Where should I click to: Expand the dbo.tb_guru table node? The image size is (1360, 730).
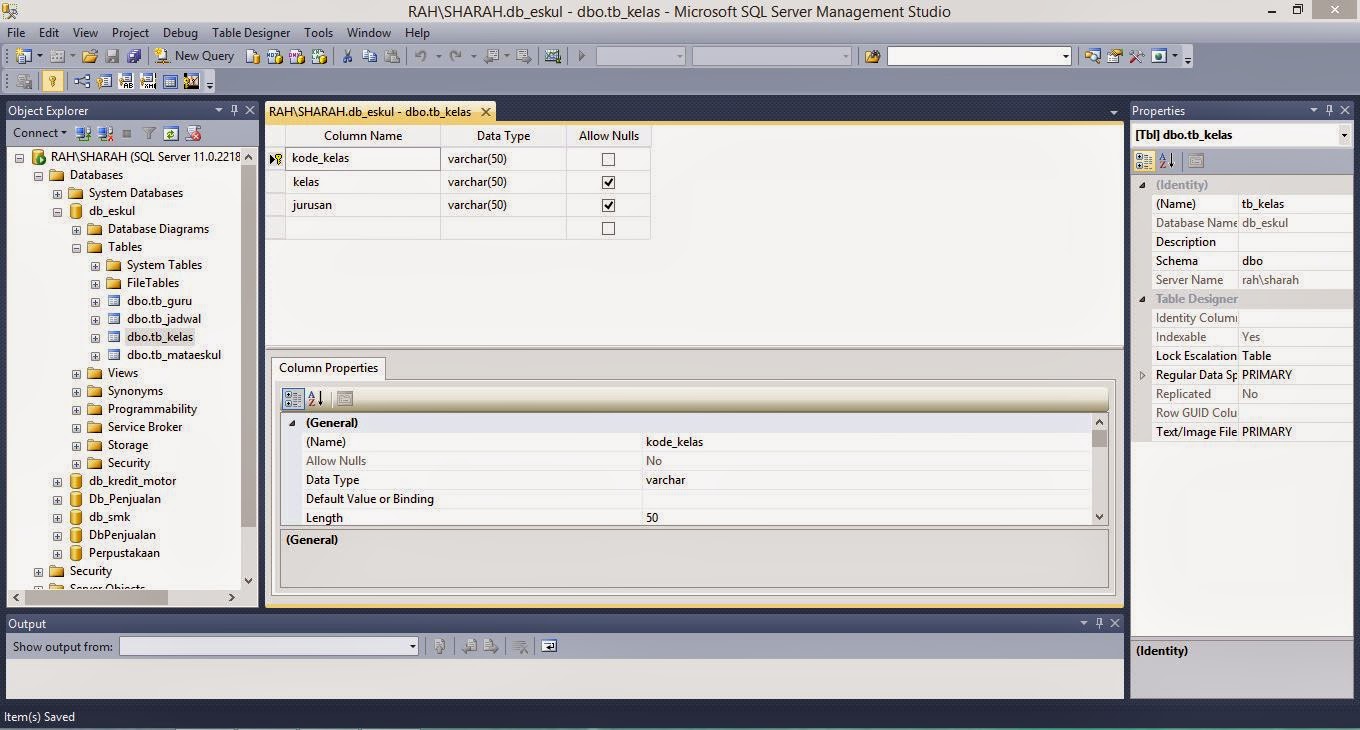[96, 301]
